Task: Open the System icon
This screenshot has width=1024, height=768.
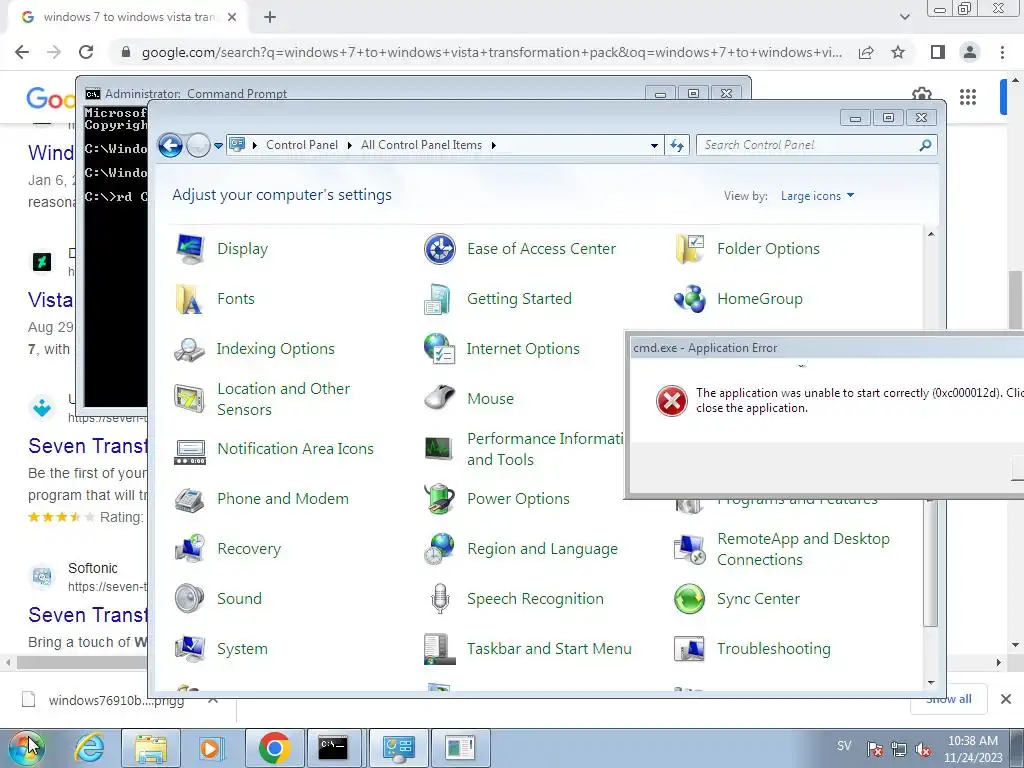Action: pos(190,649)
